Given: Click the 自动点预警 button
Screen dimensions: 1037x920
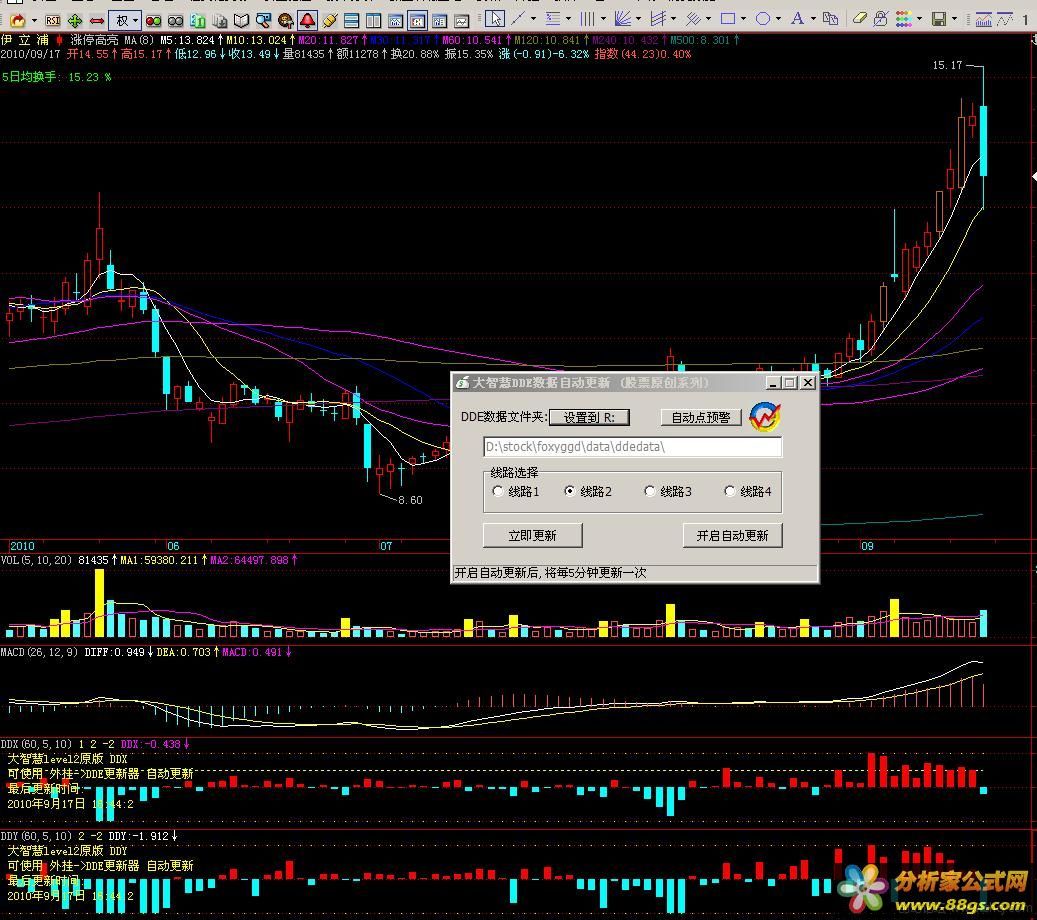Looking at the screenshot, I should tap(701, 417).
